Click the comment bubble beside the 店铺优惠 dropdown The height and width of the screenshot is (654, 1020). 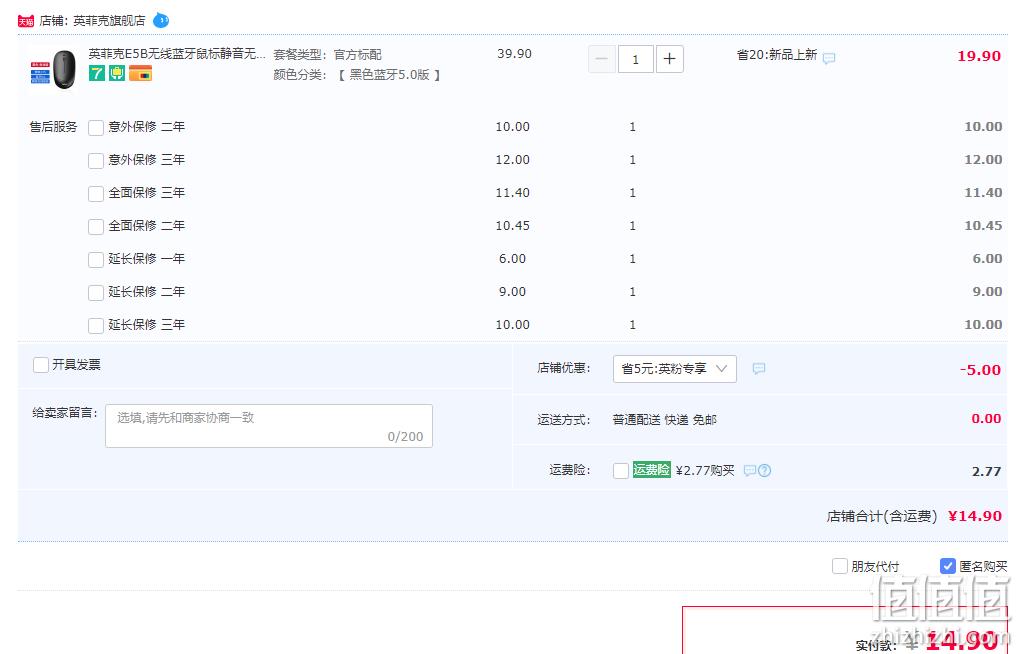coord(758,368)
